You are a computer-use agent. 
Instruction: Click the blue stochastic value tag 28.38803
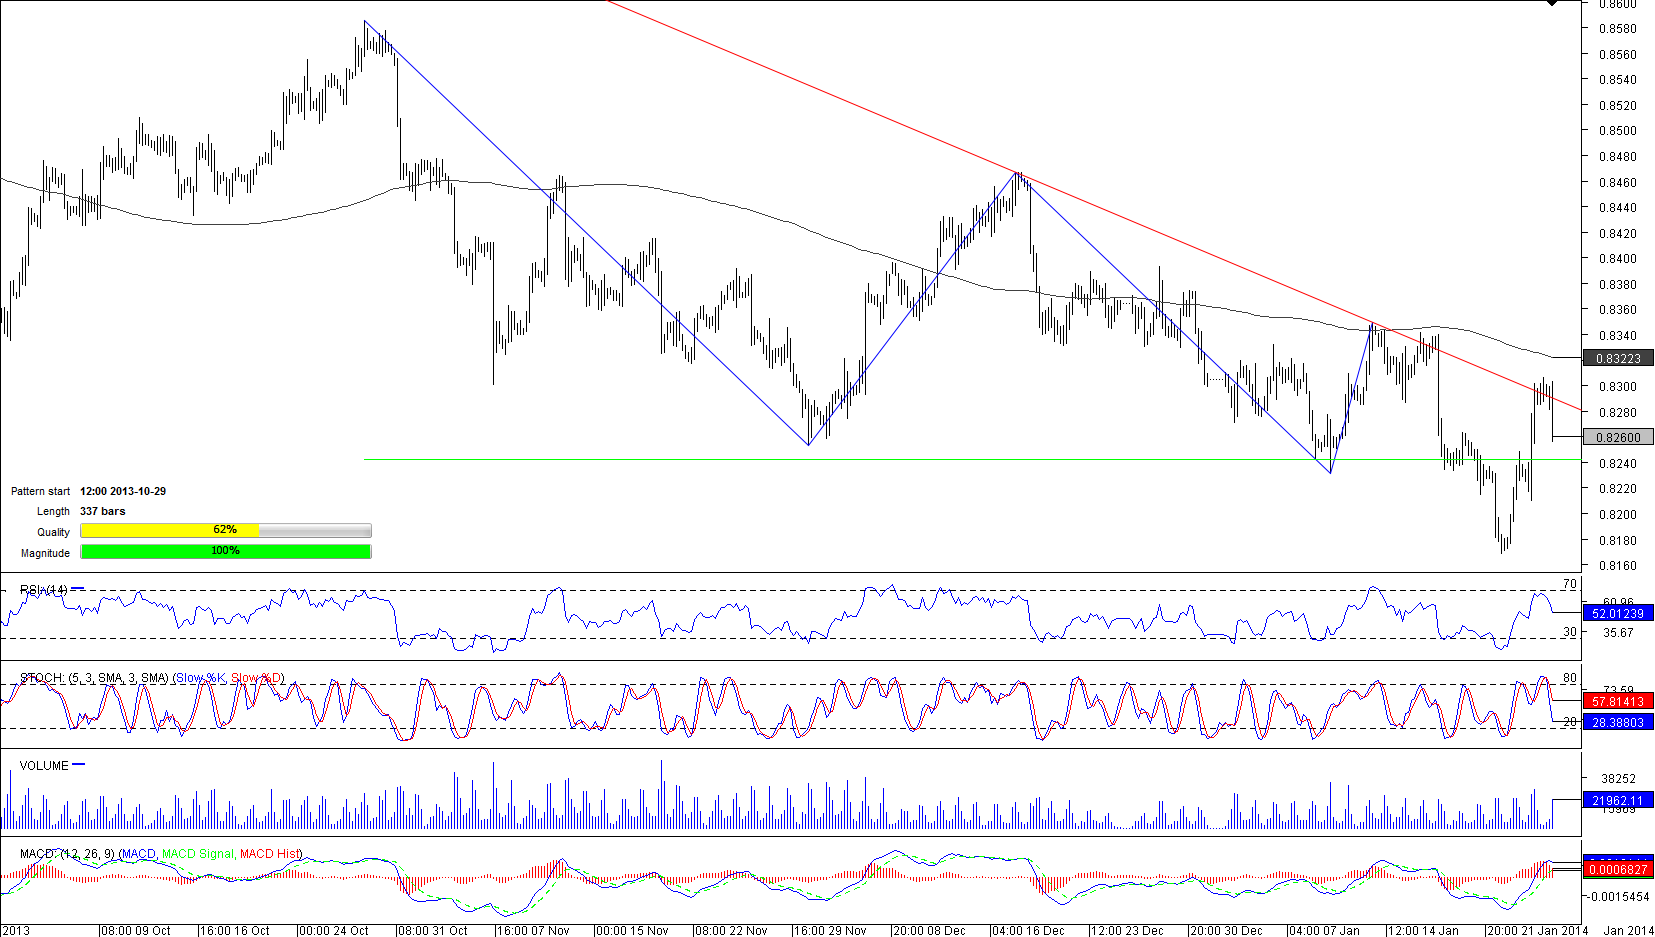pos(1617,722)
